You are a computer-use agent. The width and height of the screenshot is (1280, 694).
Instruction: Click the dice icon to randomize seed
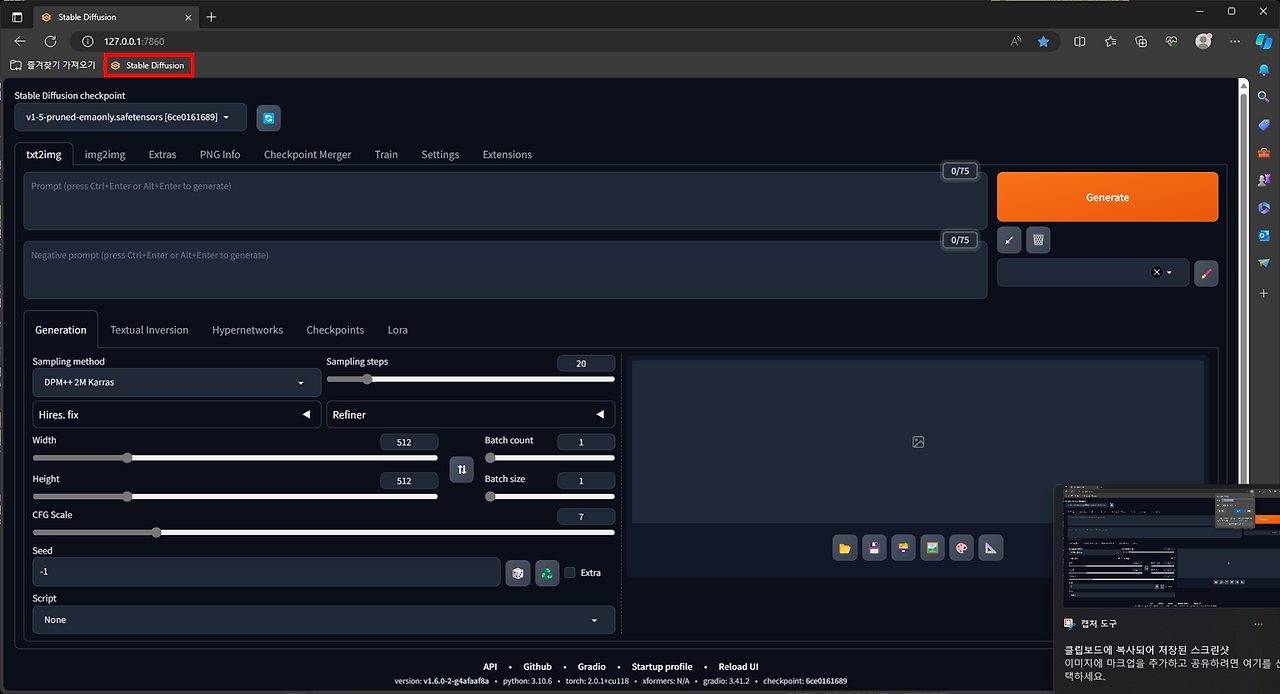518,572
